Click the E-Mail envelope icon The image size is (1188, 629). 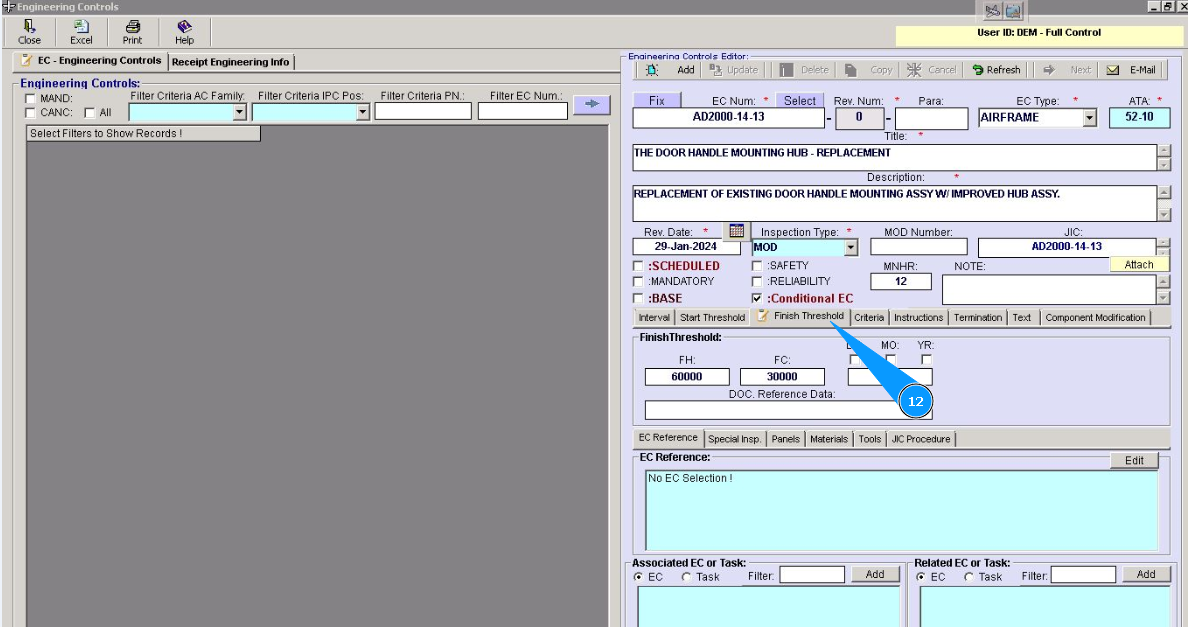(1112, 70)
